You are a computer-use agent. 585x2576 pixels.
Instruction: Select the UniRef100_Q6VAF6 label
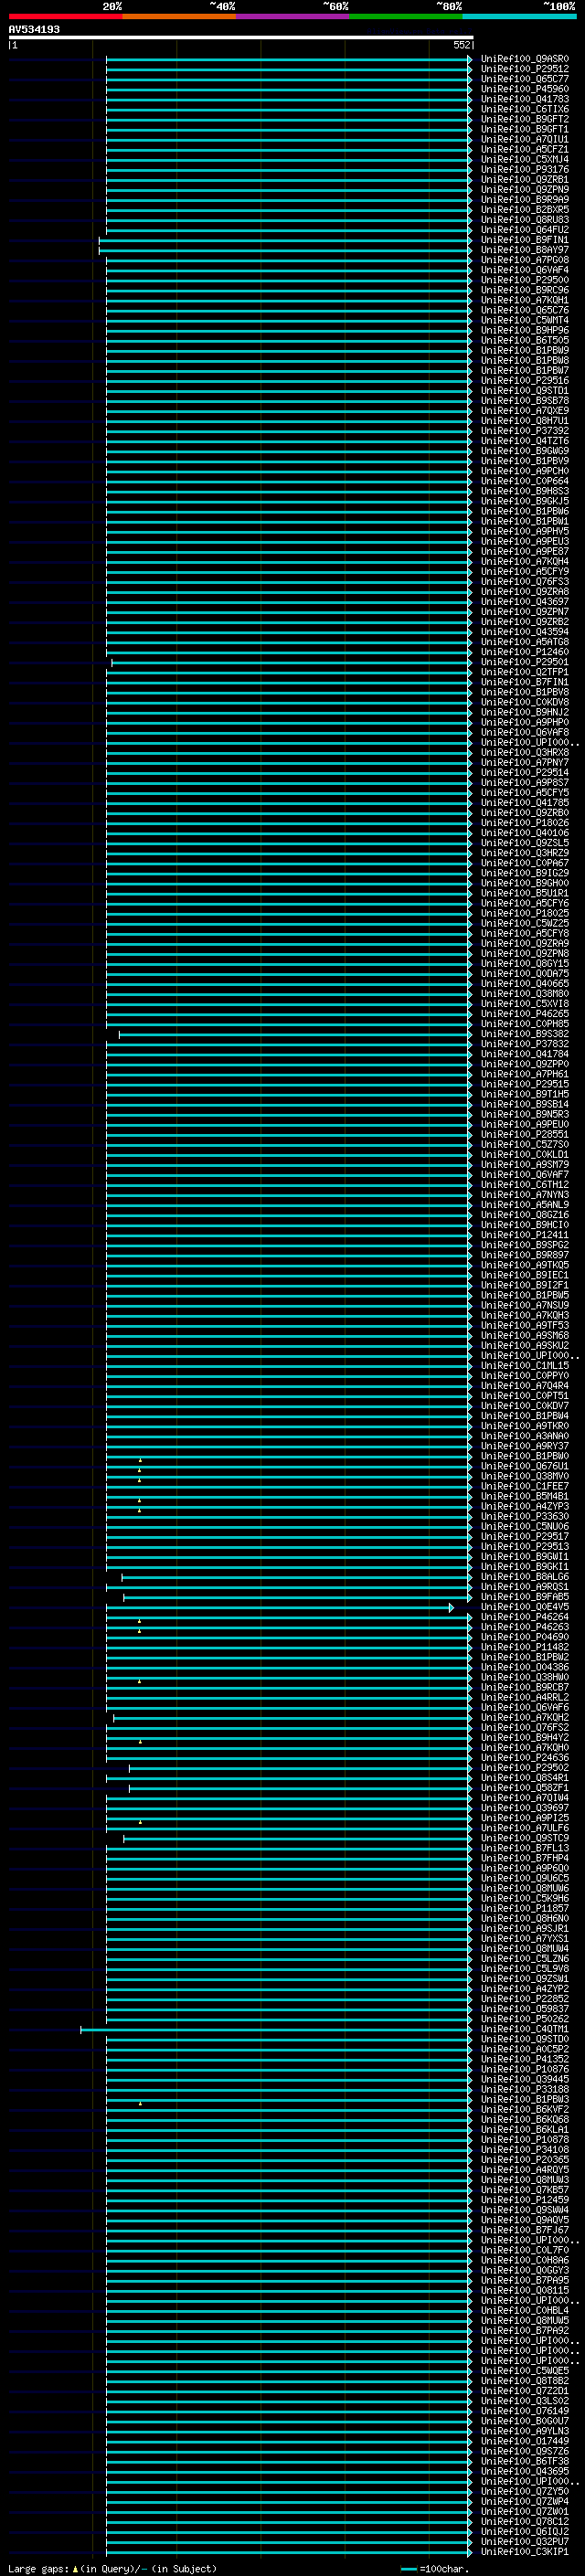[525, 1708]
